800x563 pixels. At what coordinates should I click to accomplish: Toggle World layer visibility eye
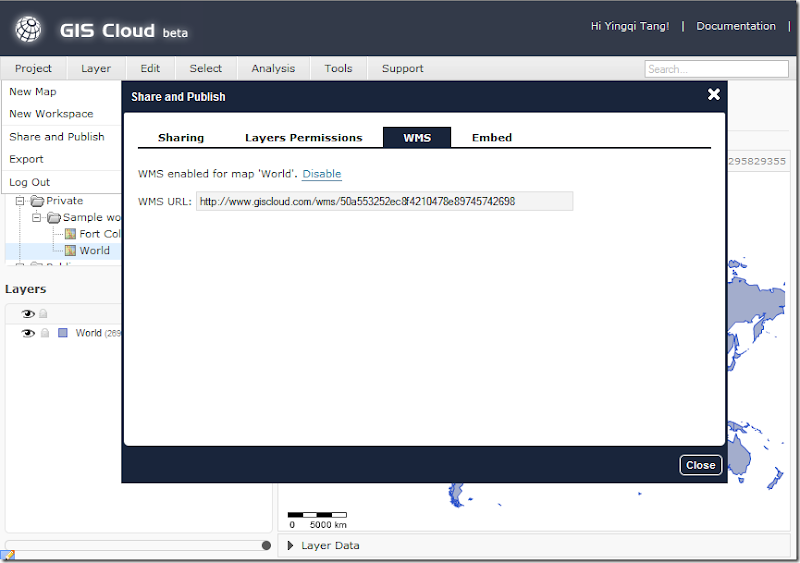(x=28, y=333)
